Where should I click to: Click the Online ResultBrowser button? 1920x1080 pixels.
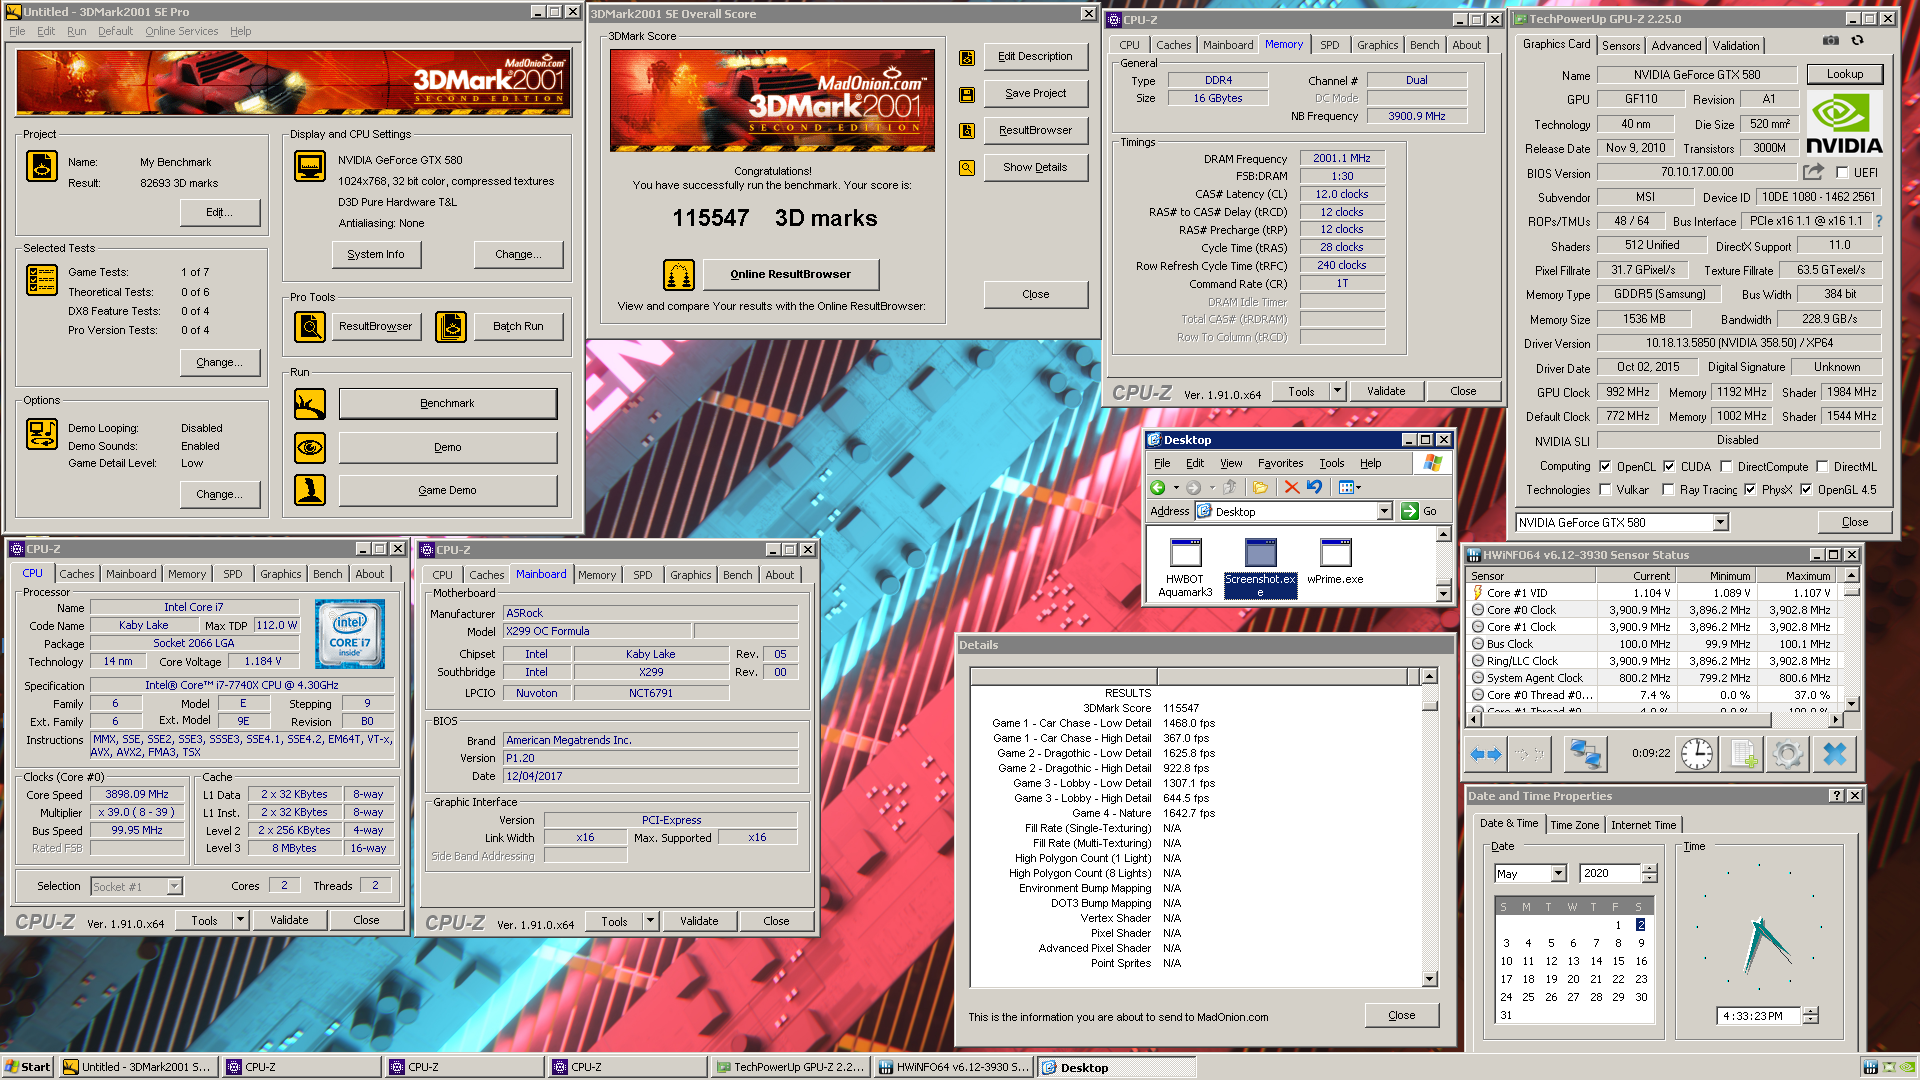tap(790, 274)
